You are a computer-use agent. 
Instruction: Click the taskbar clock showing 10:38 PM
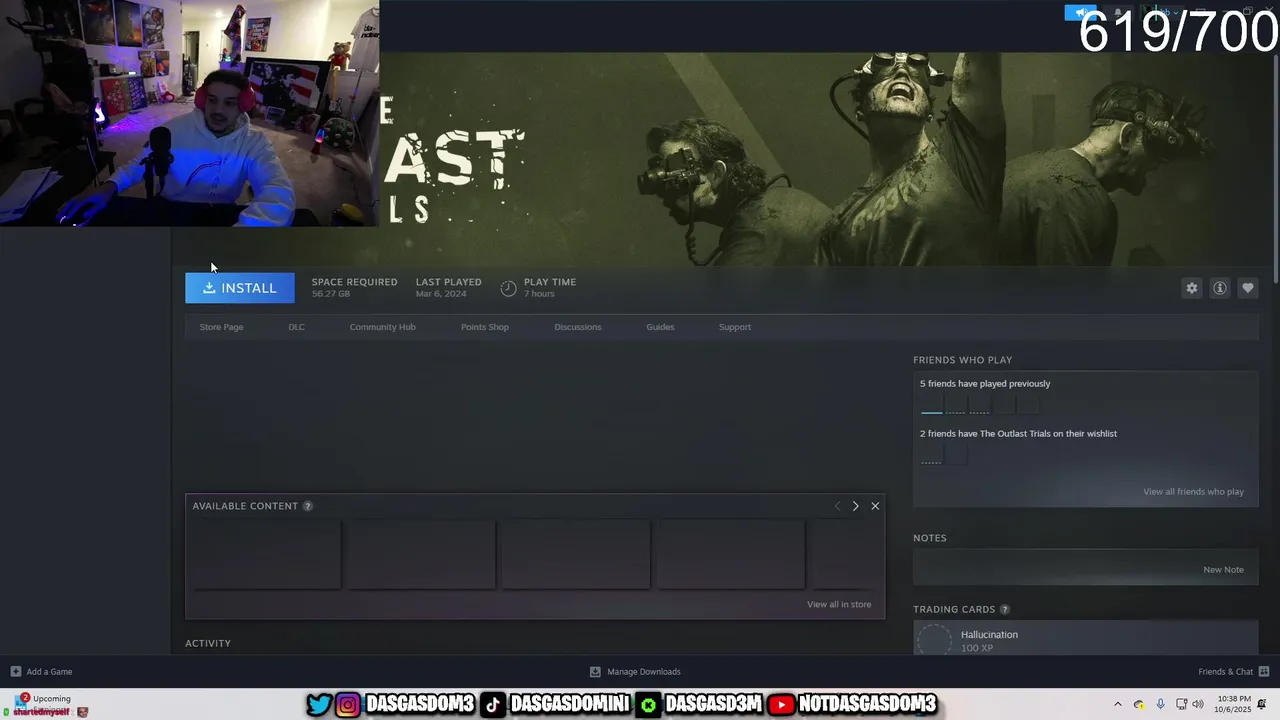click(x=1234, y=704)
